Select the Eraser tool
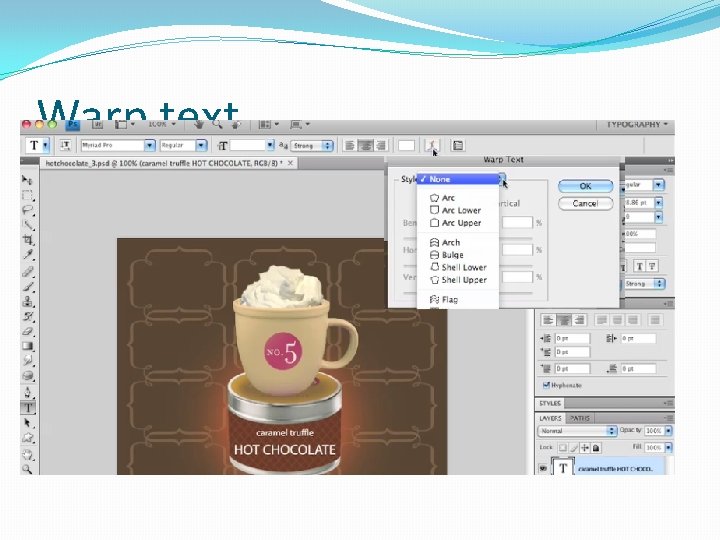 point(28,331)
